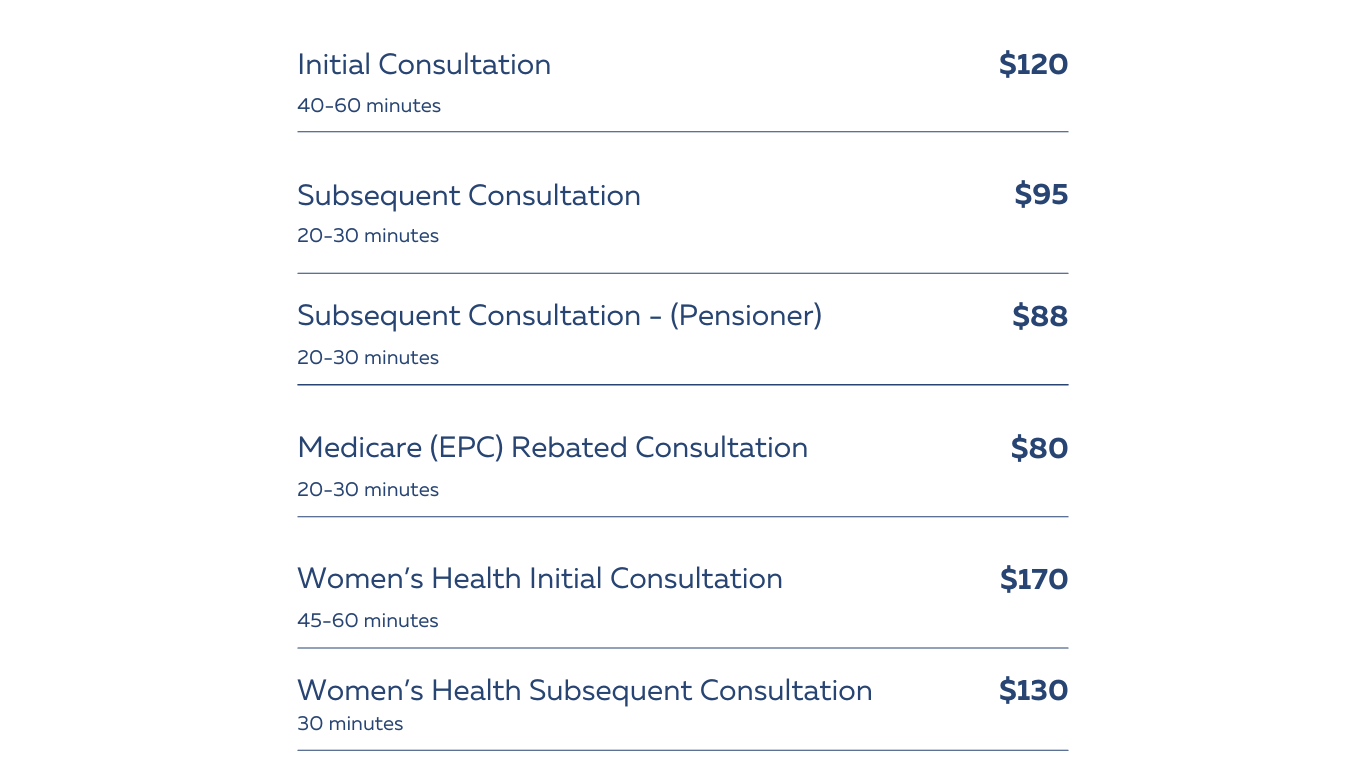Click the Initial Consultation heading
This screenshot has width=1366, height=768.
tap(424, 65)
